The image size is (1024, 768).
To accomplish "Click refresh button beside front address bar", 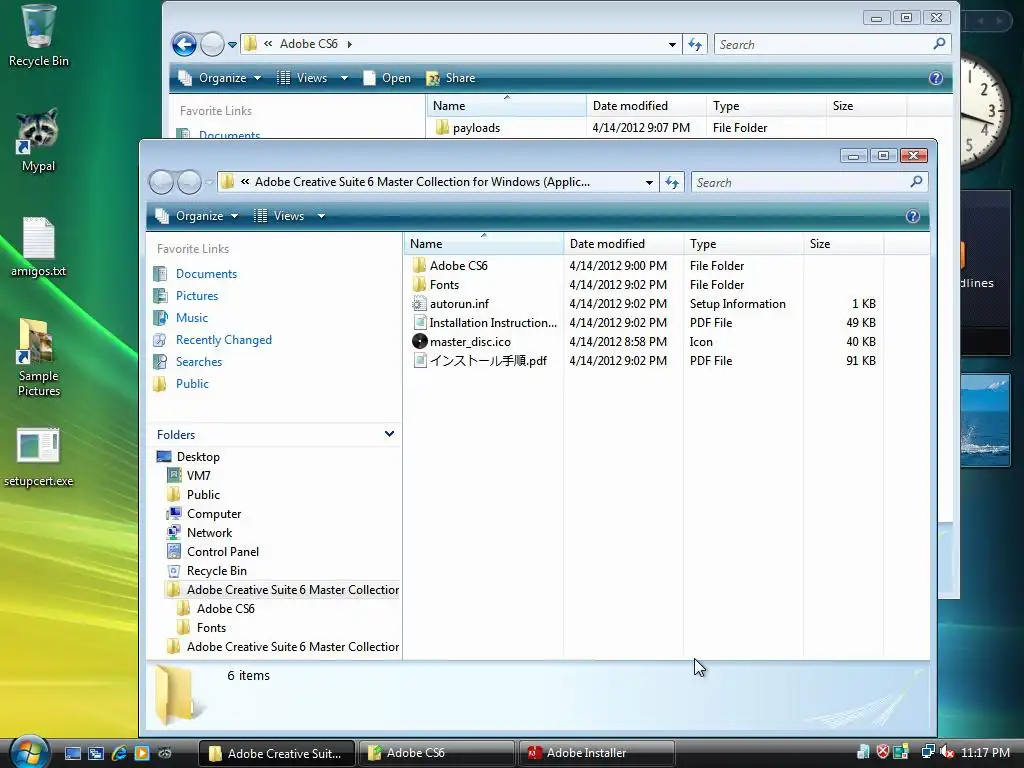I will click(672, 183).
